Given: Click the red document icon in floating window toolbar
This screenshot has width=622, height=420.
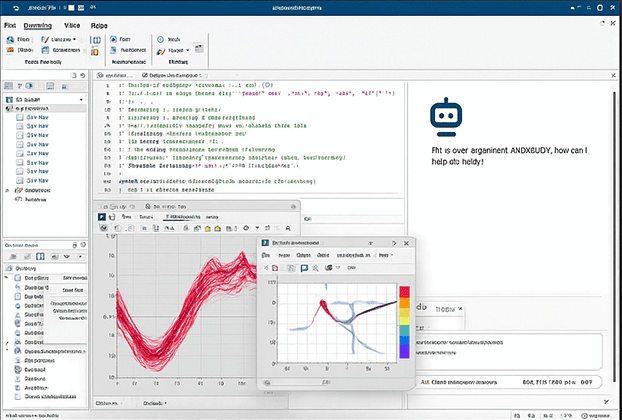Looking at the screenshot, I should click(275, 268).
